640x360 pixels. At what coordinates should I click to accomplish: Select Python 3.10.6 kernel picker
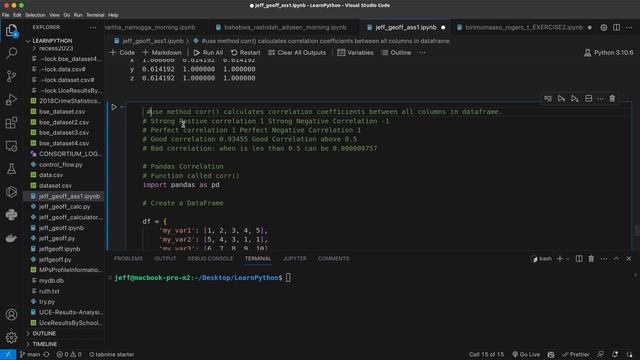(x=609, y=53)
